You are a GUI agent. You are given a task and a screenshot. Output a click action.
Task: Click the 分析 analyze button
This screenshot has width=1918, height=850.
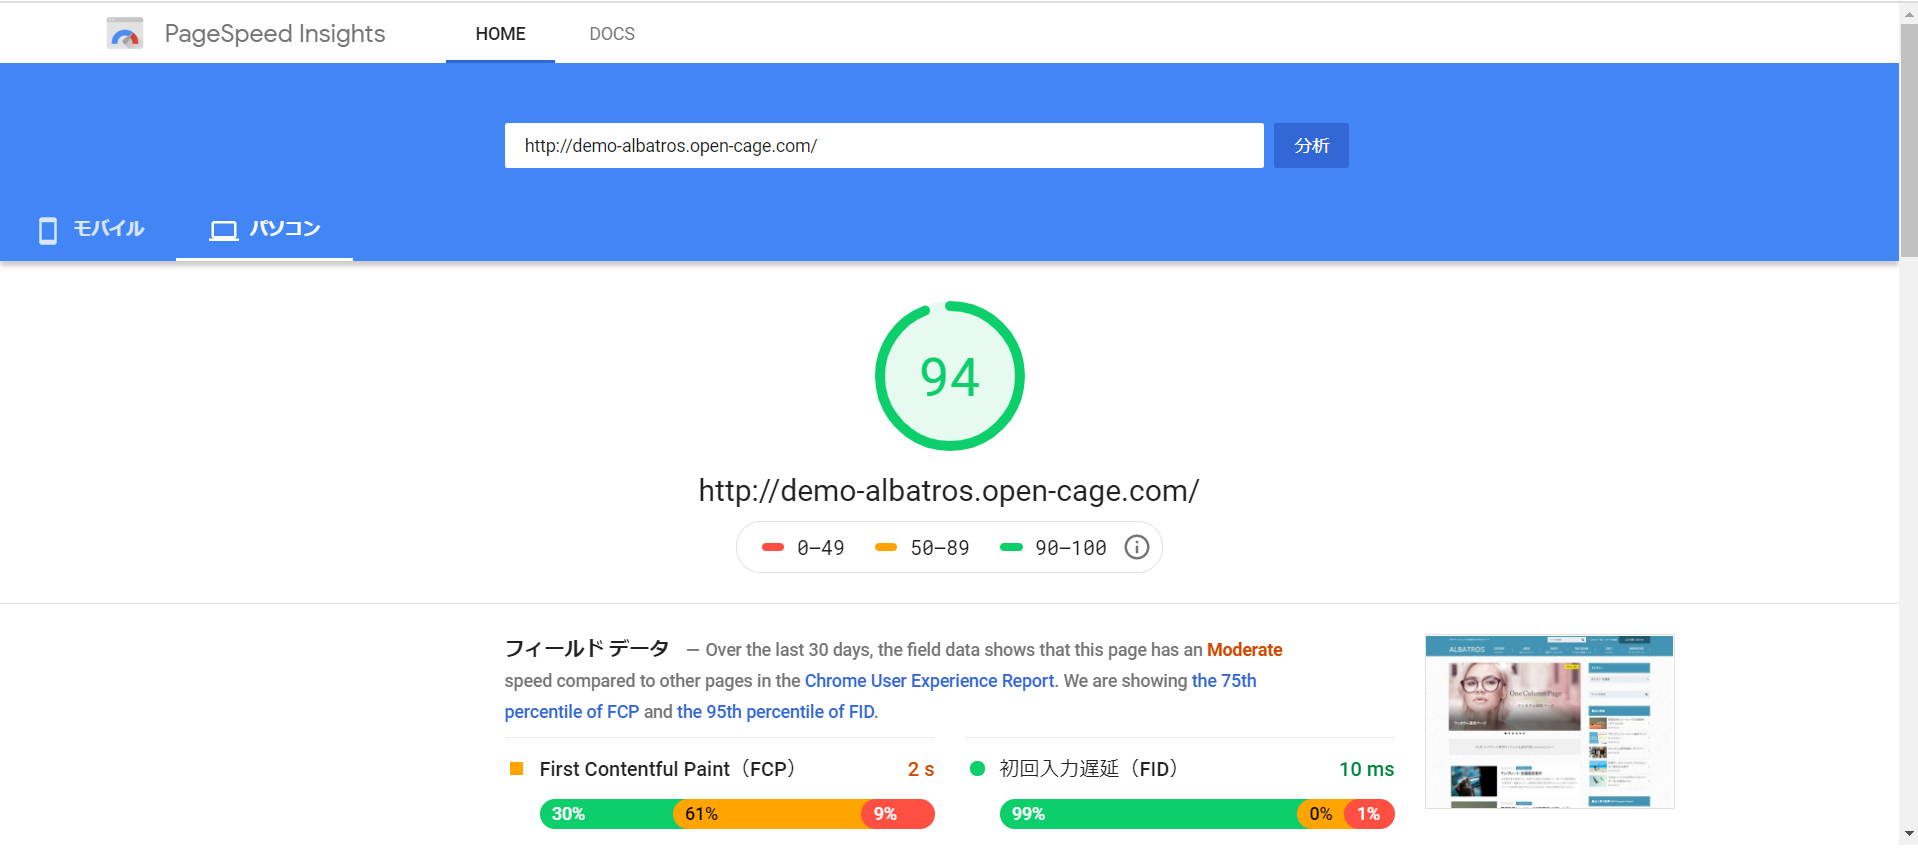(1311, 146)
